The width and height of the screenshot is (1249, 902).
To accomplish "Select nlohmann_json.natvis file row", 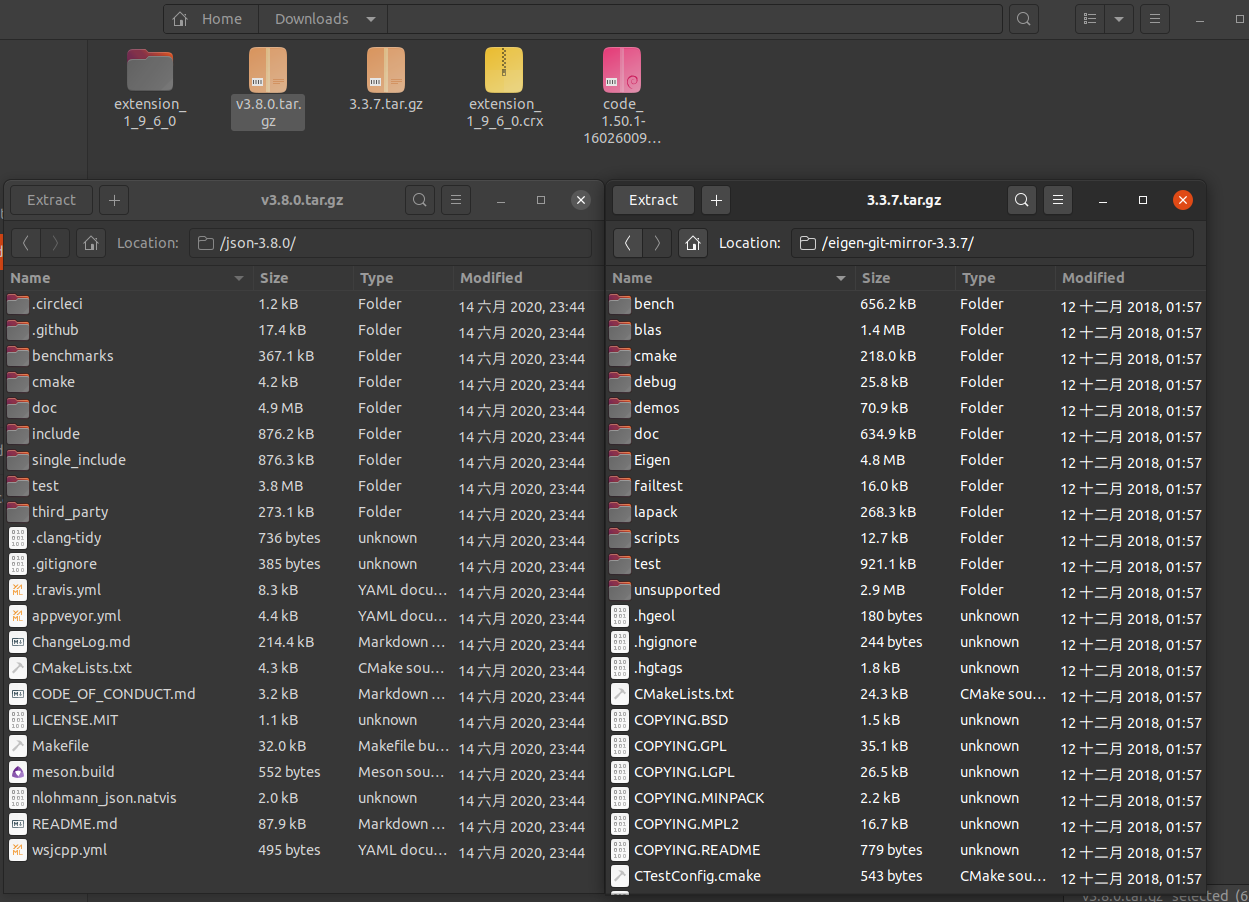I will click(304, 798).
